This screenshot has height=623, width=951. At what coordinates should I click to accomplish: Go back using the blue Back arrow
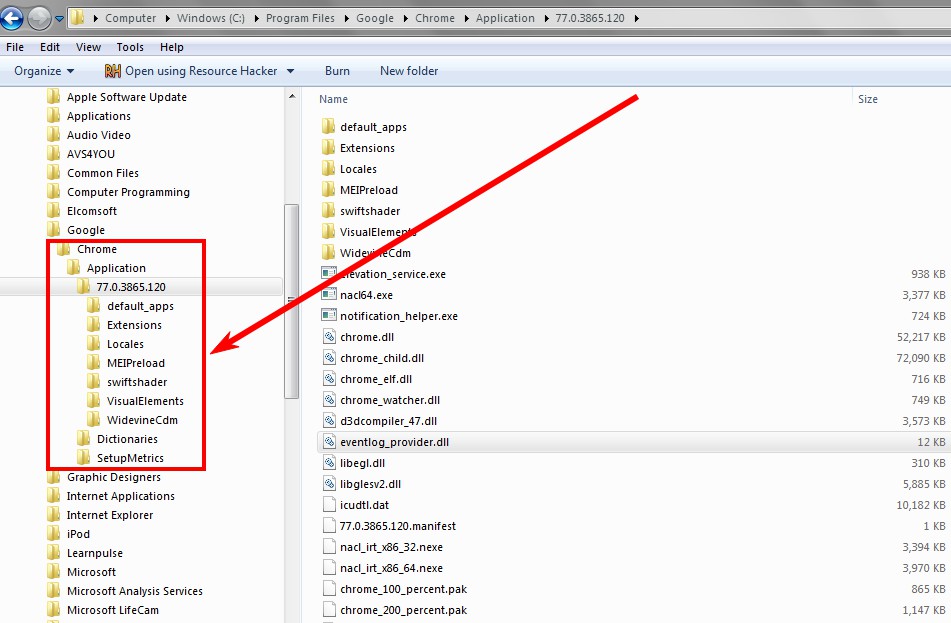[x=12, y=18]
